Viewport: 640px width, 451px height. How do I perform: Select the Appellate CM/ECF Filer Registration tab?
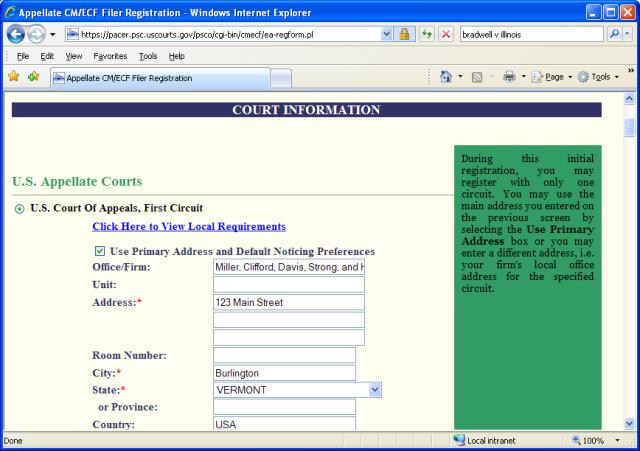coord(158,77)
